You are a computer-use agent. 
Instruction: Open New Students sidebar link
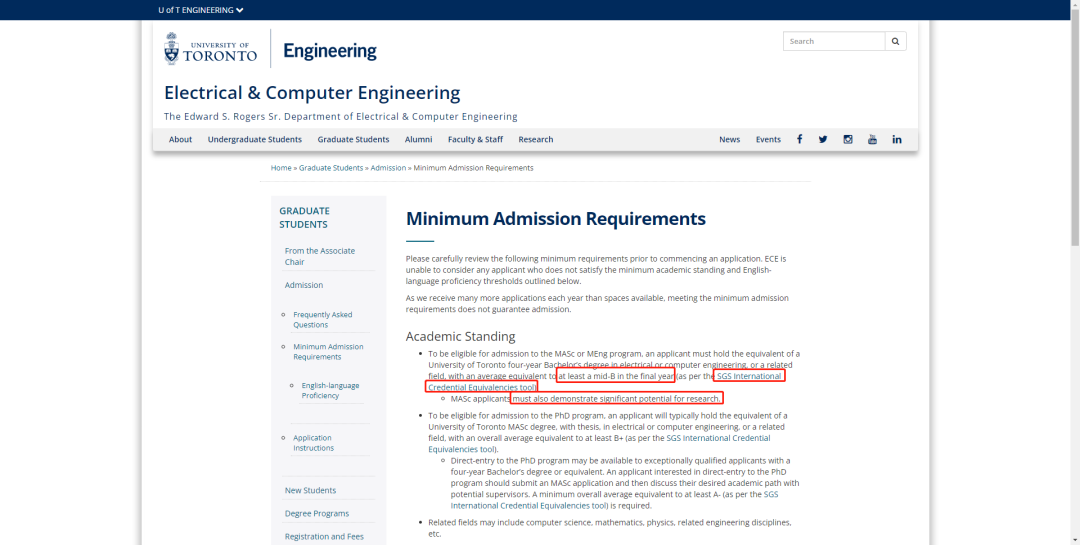311,491
